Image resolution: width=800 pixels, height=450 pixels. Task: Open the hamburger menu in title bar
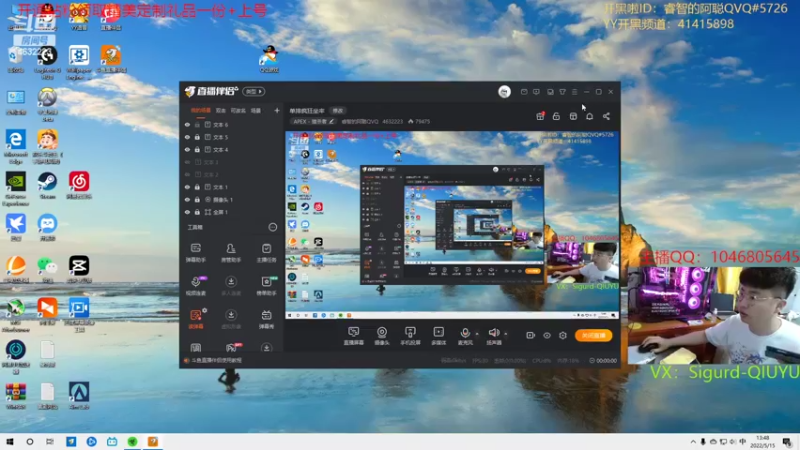coord(574,92)
